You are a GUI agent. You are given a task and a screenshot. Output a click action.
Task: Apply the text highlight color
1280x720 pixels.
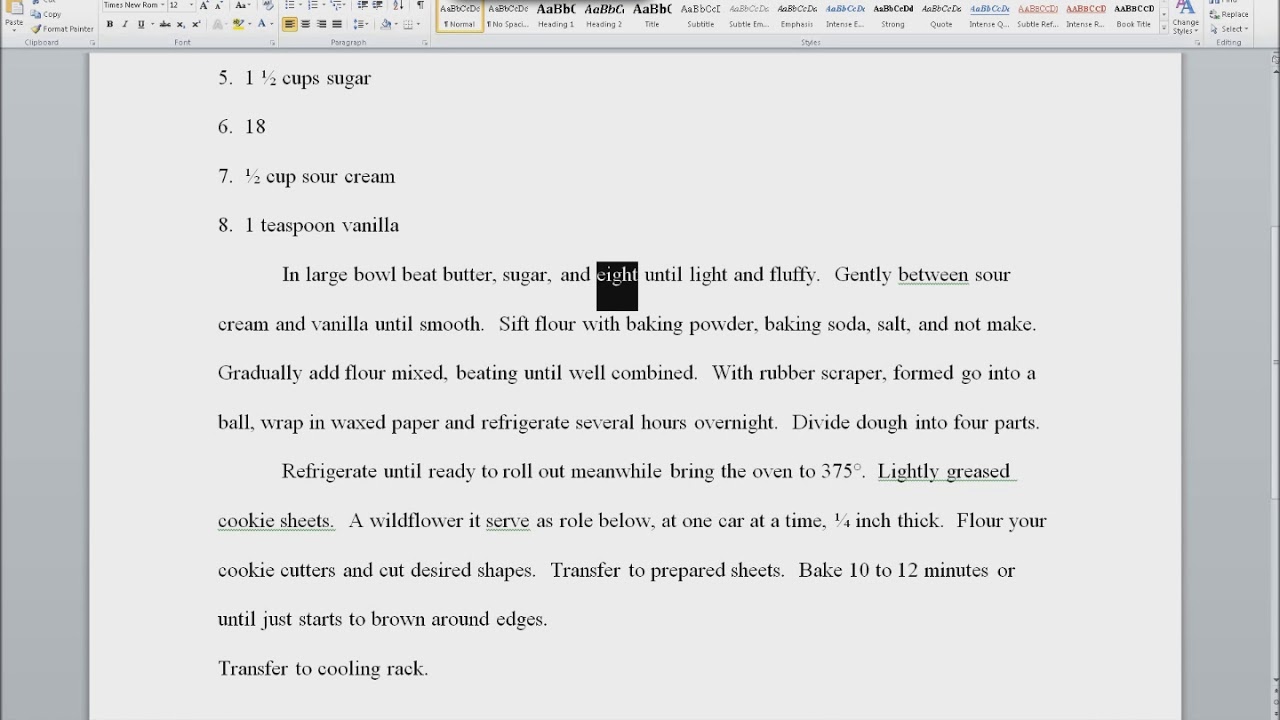pyautogui.click(x=238, y=24)
